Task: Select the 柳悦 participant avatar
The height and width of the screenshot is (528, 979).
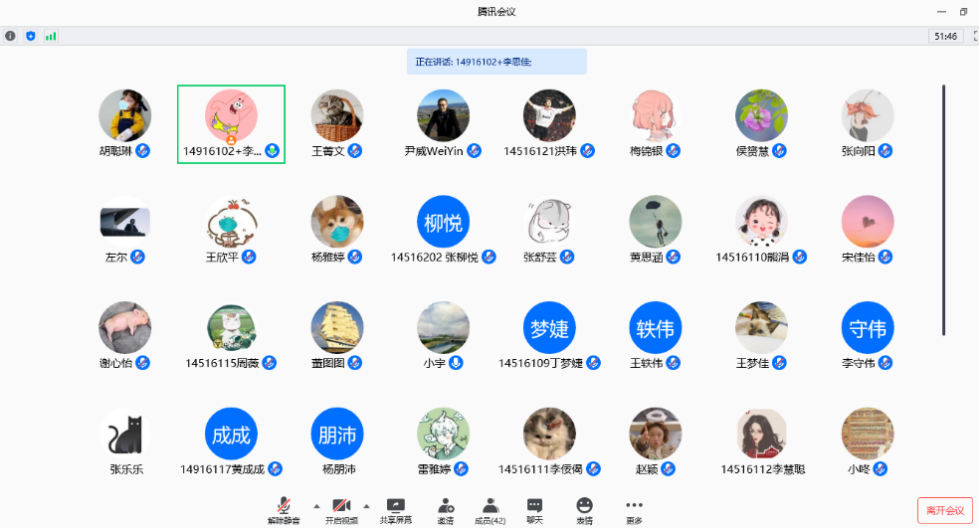Action: [x=443, y=222]
